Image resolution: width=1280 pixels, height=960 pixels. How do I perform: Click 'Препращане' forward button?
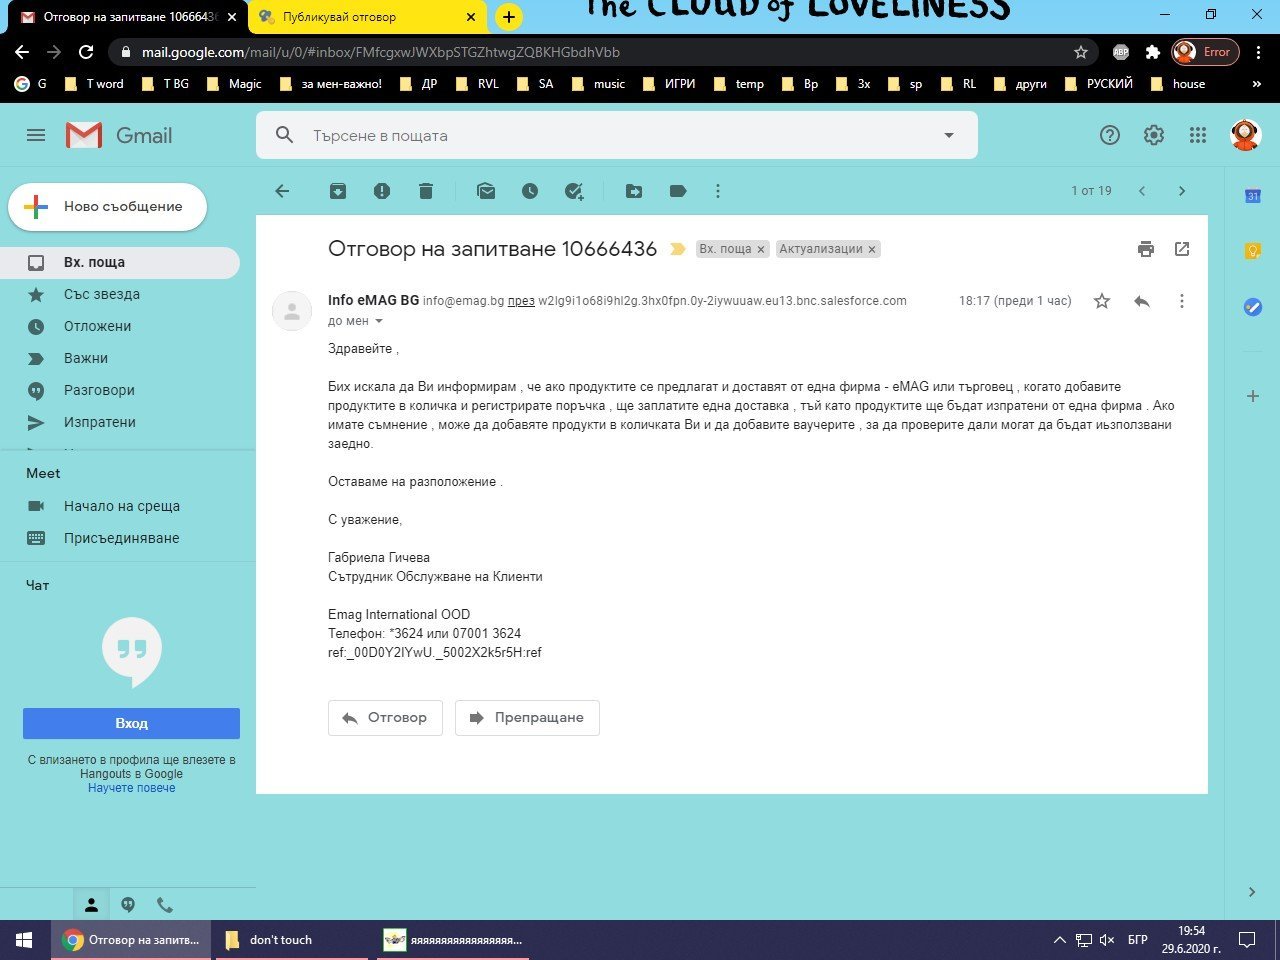527,718
